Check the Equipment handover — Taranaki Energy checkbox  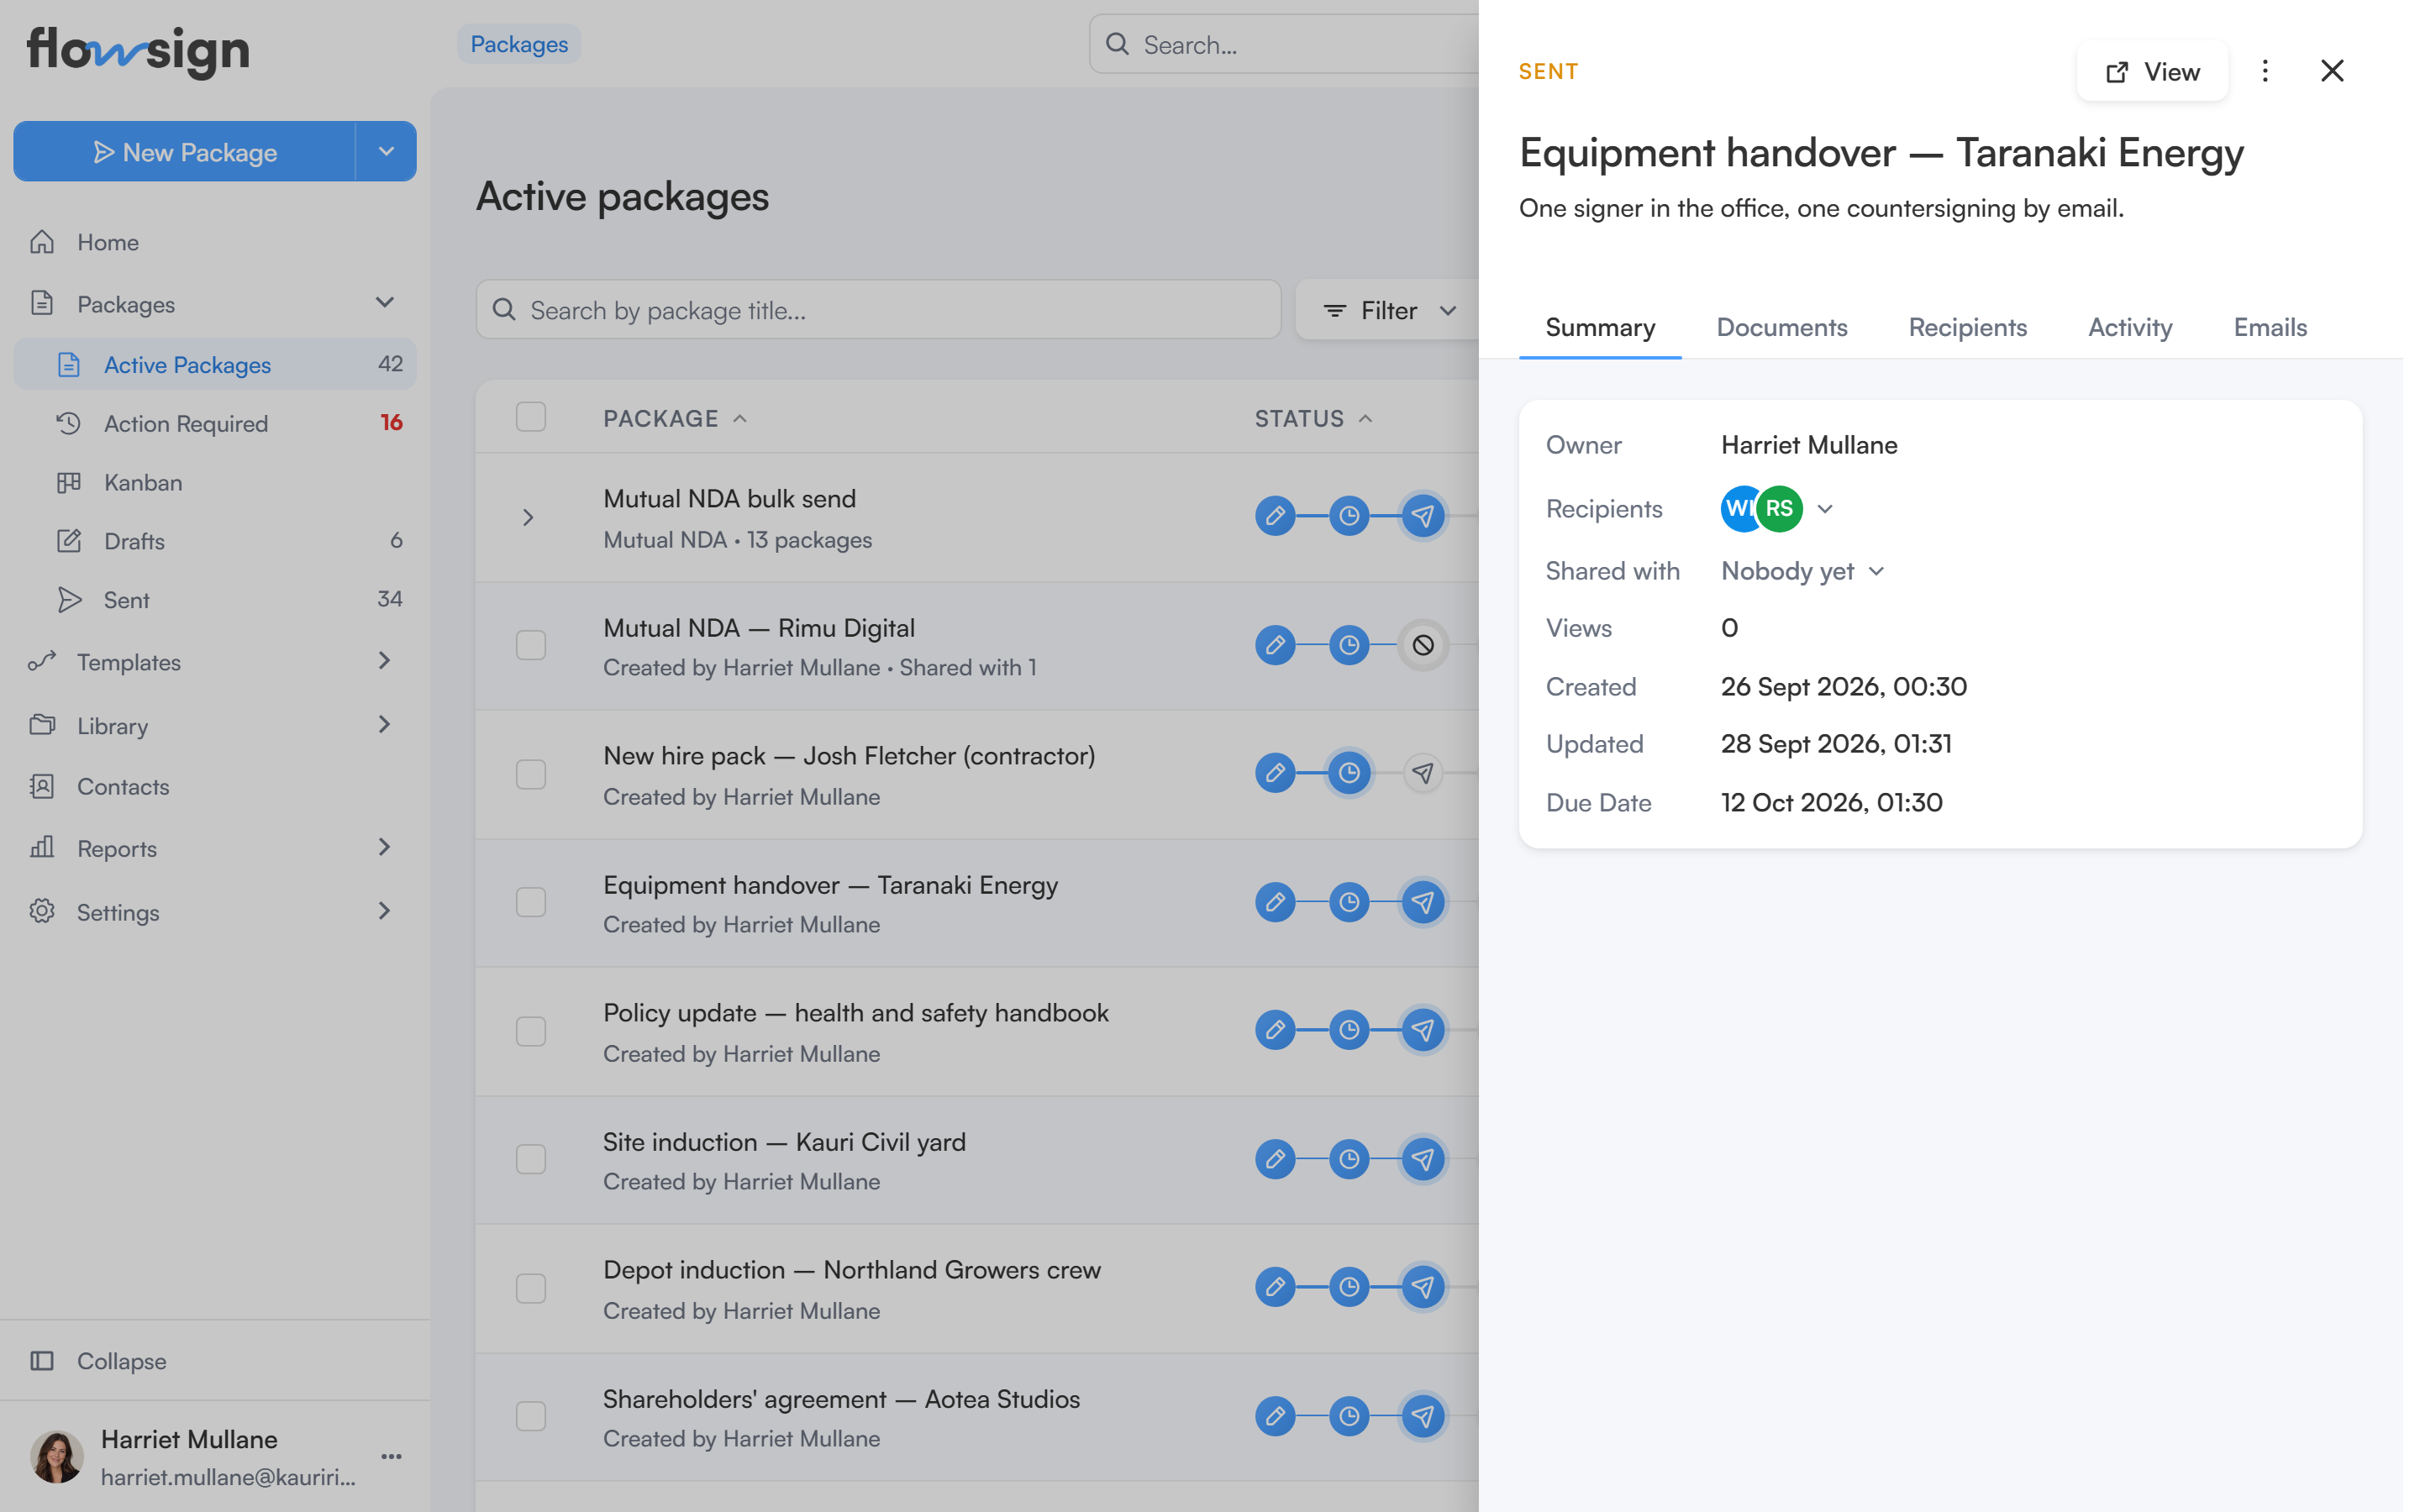click(x=531, y=902)
